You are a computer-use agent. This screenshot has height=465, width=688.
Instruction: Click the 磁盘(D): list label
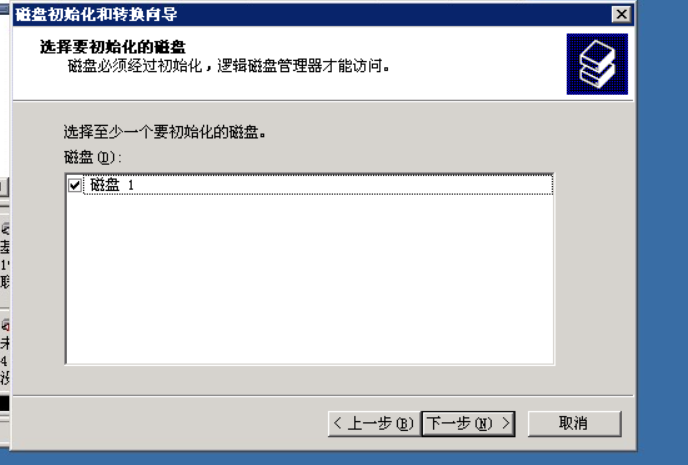92,157
